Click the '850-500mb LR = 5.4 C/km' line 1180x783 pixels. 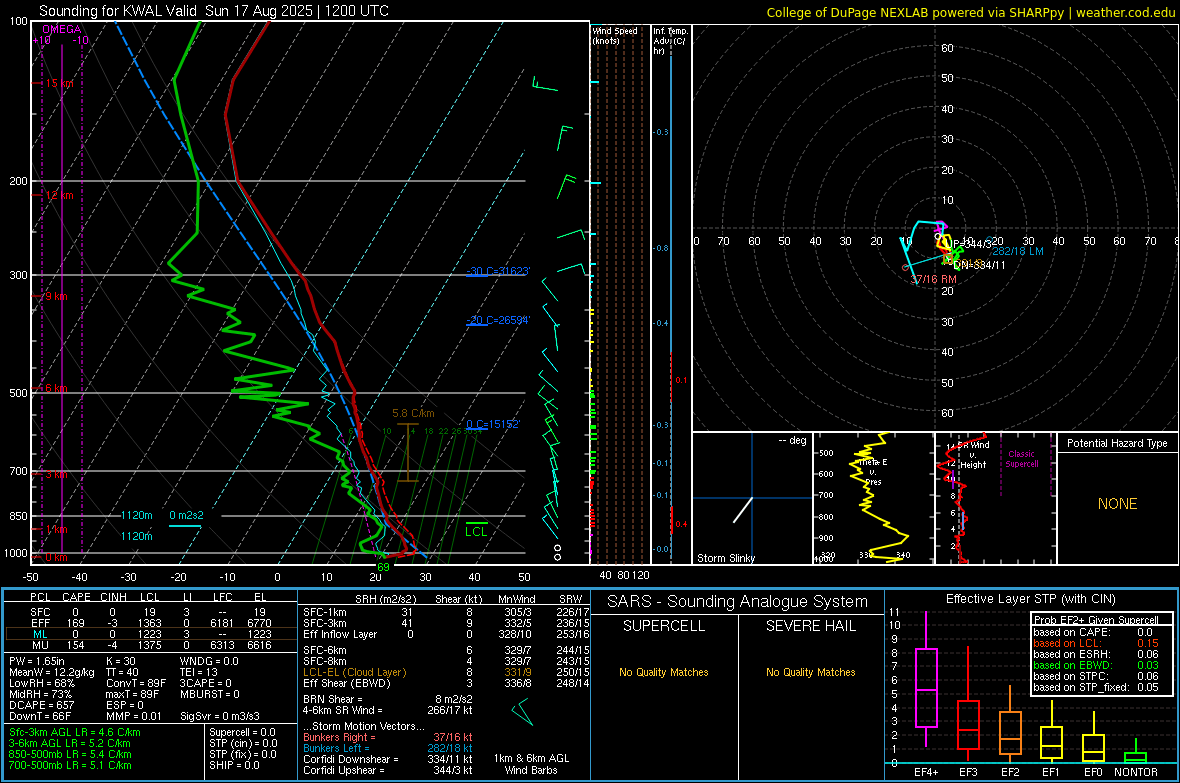click(x=70, y=754)
